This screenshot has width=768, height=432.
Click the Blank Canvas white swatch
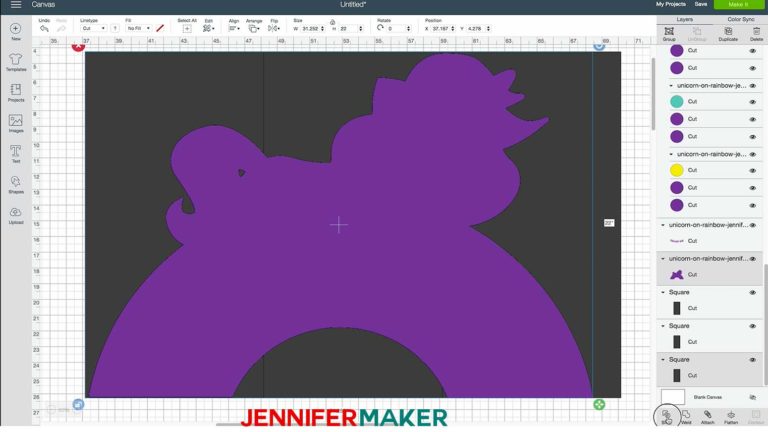coord(672,397)
